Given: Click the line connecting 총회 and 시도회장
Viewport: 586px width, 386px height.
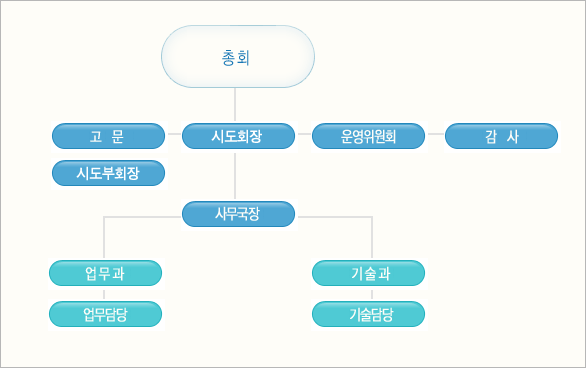Looking at the screenshot, I should coord(235,105).
